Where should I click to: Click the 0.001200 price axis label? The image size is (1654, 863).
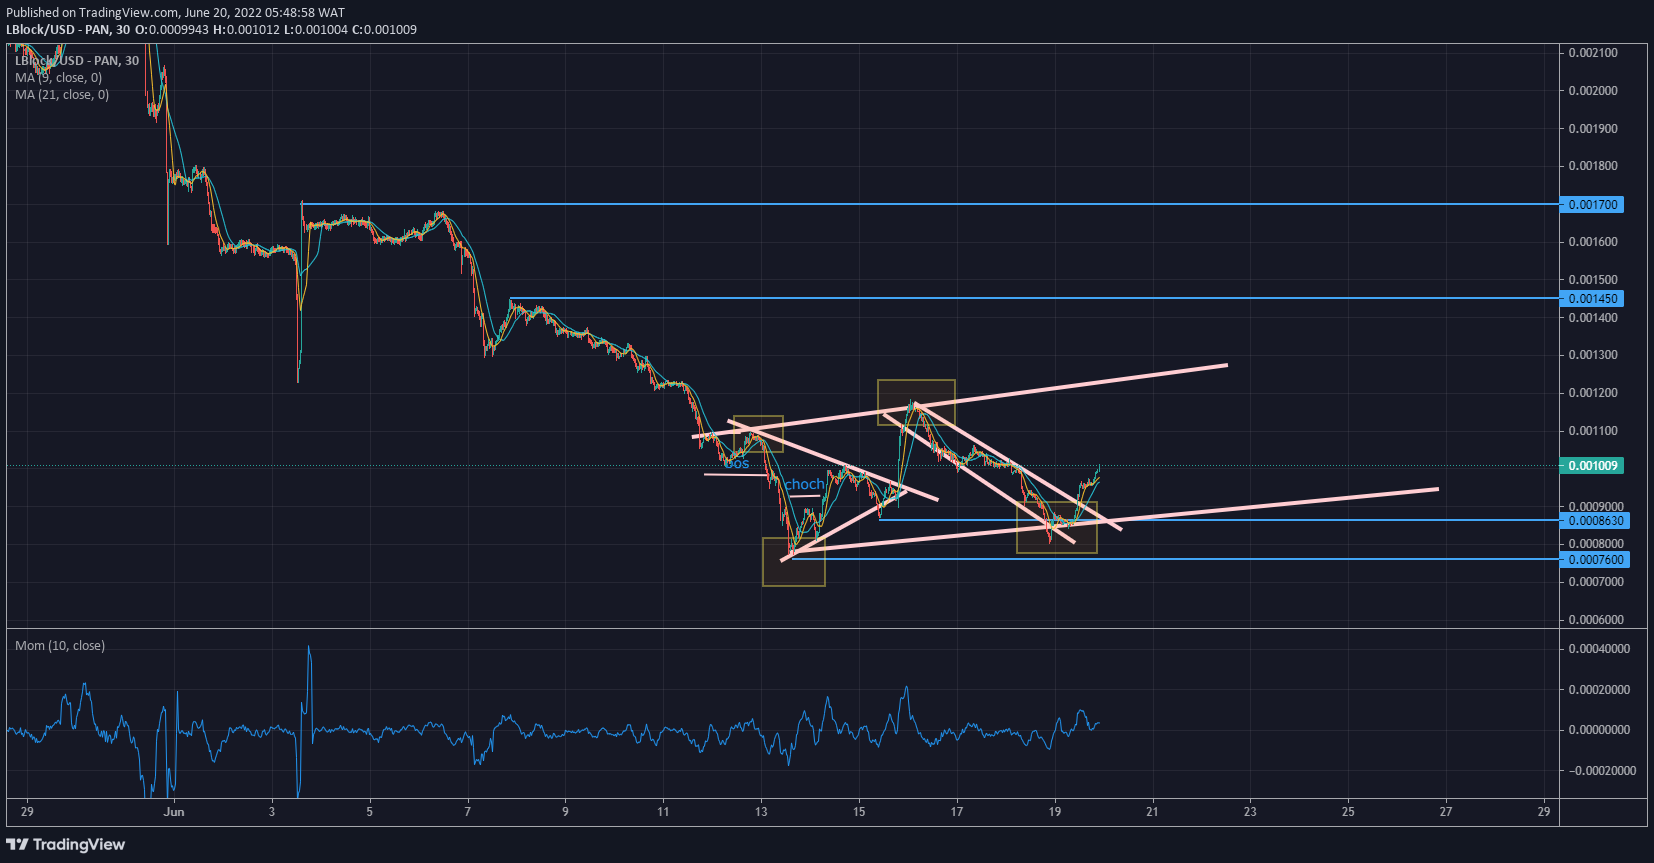1593,392
